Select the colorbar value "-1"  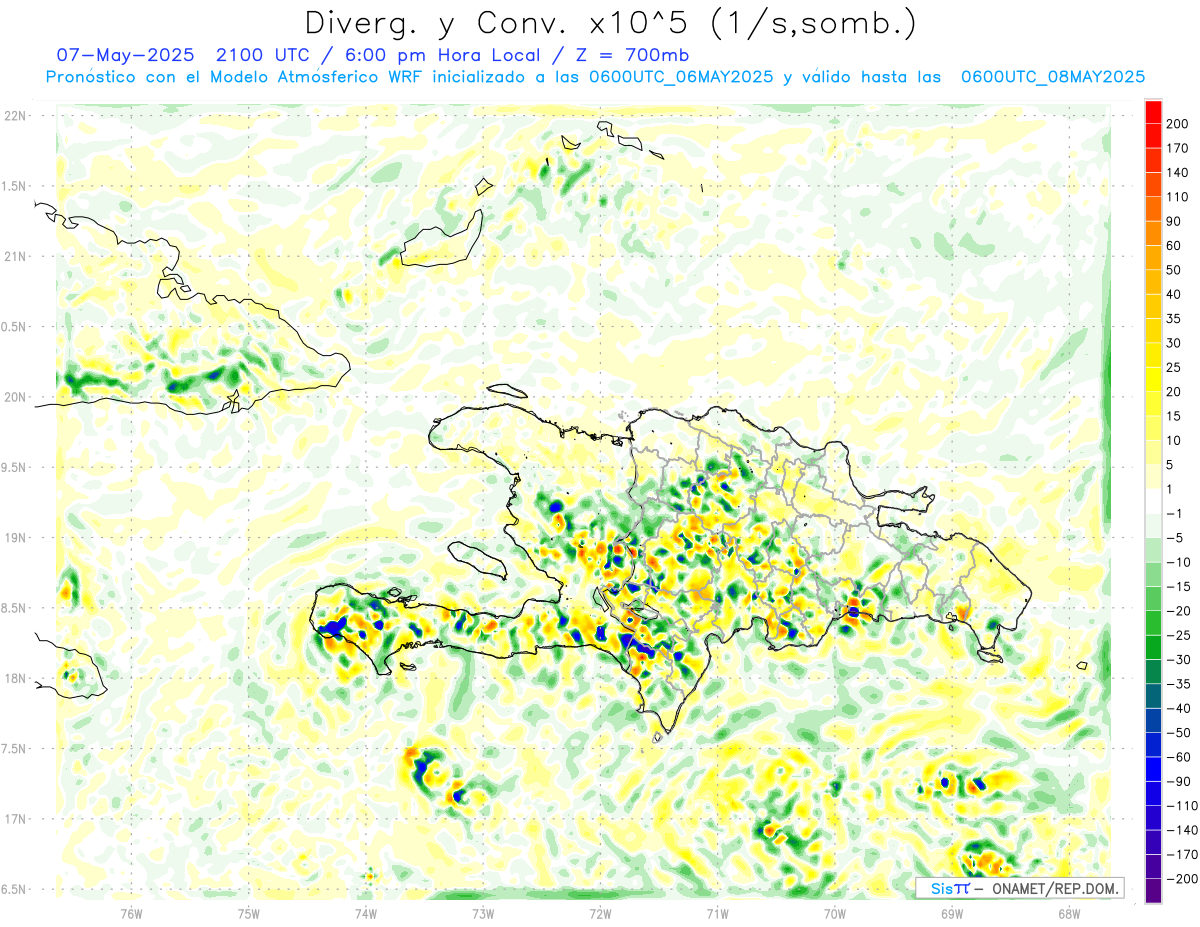1175,514
